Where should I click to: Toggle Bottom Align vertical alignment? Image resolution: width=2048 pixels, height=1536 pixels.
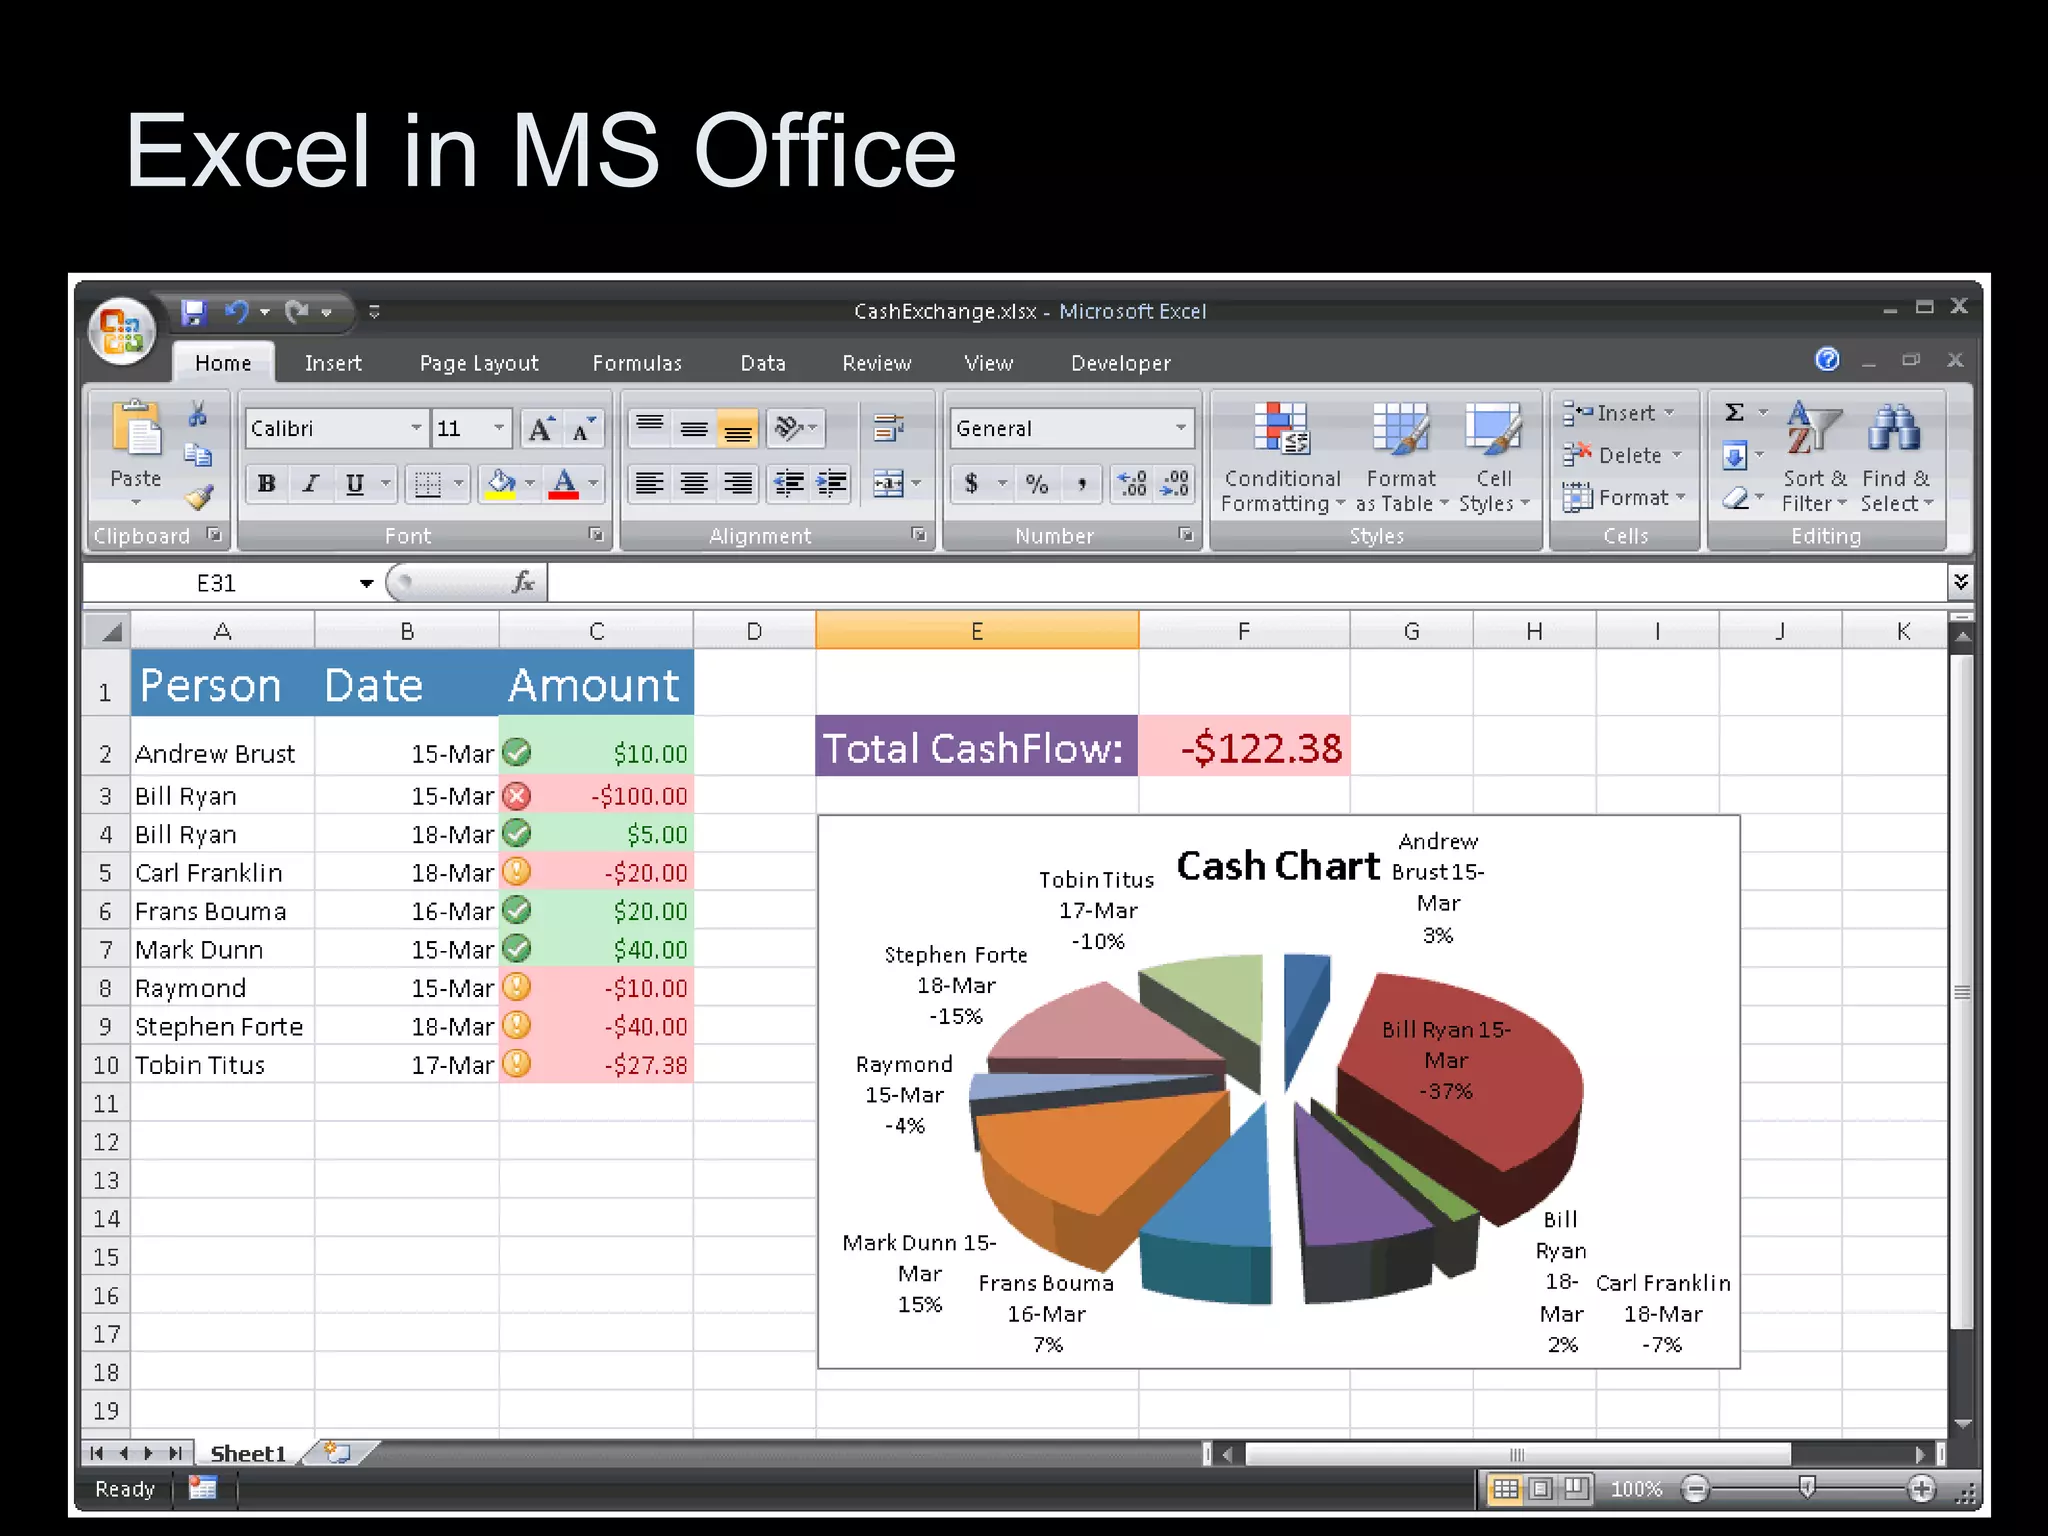click(738, 429)
